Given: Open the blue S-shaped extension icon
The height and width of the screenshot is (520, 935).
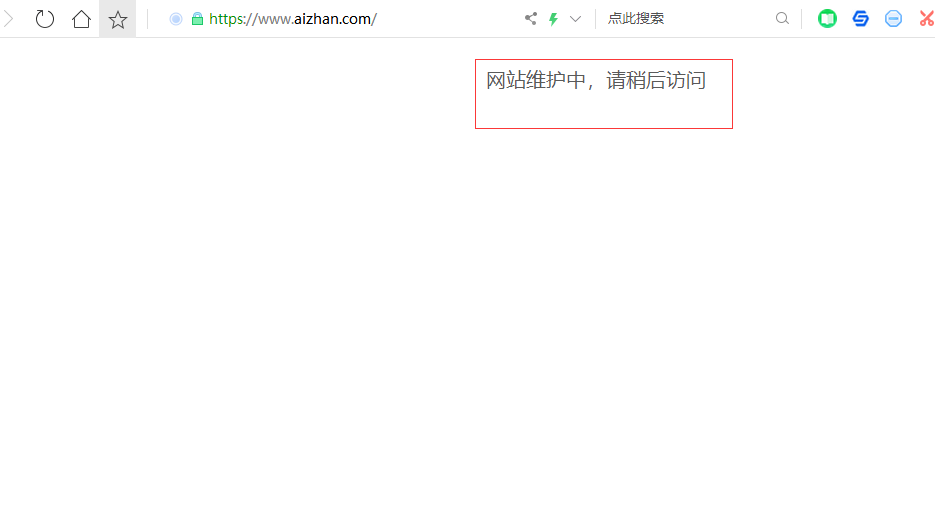Looking at the screenshot, I should [860, 18].
